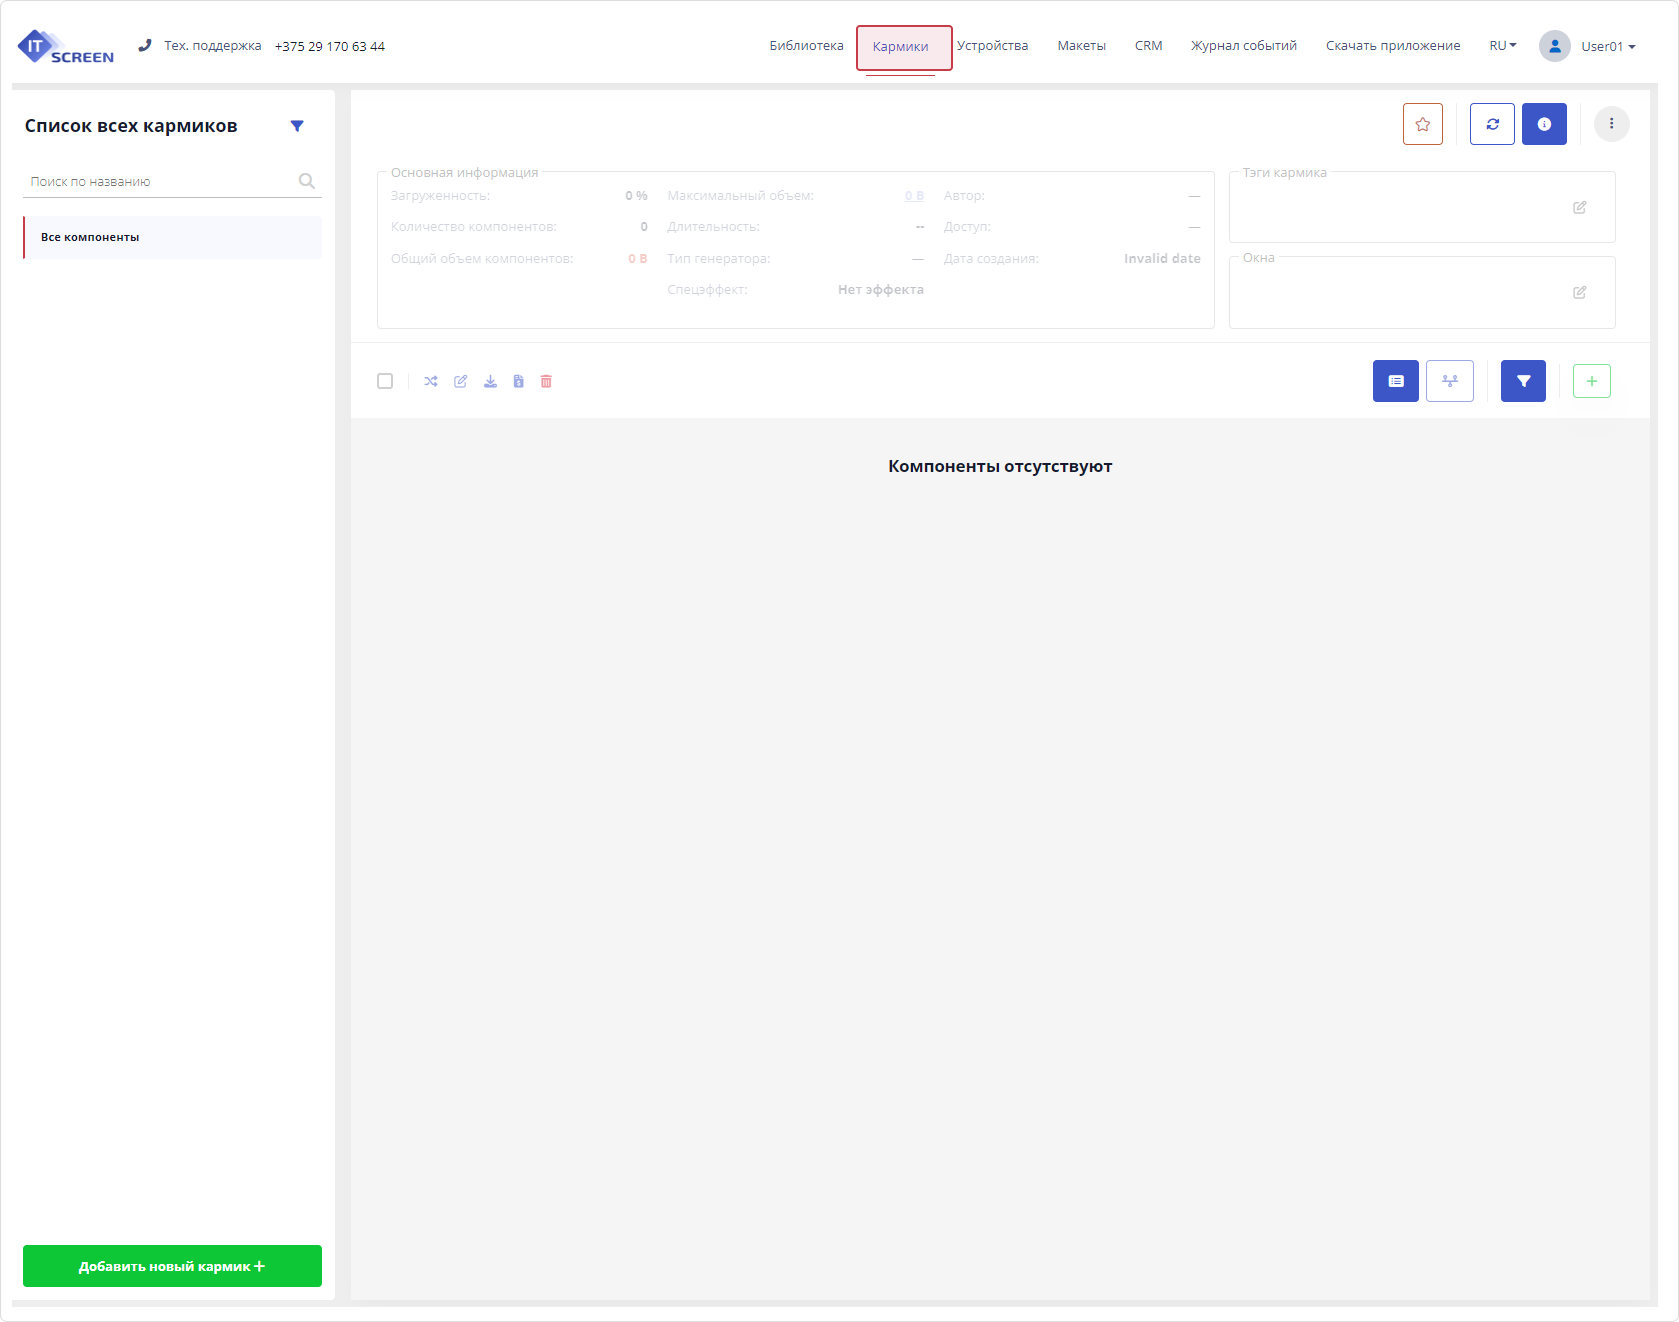
Task: Open the Макеты tab
Action: coord(1081,46)
